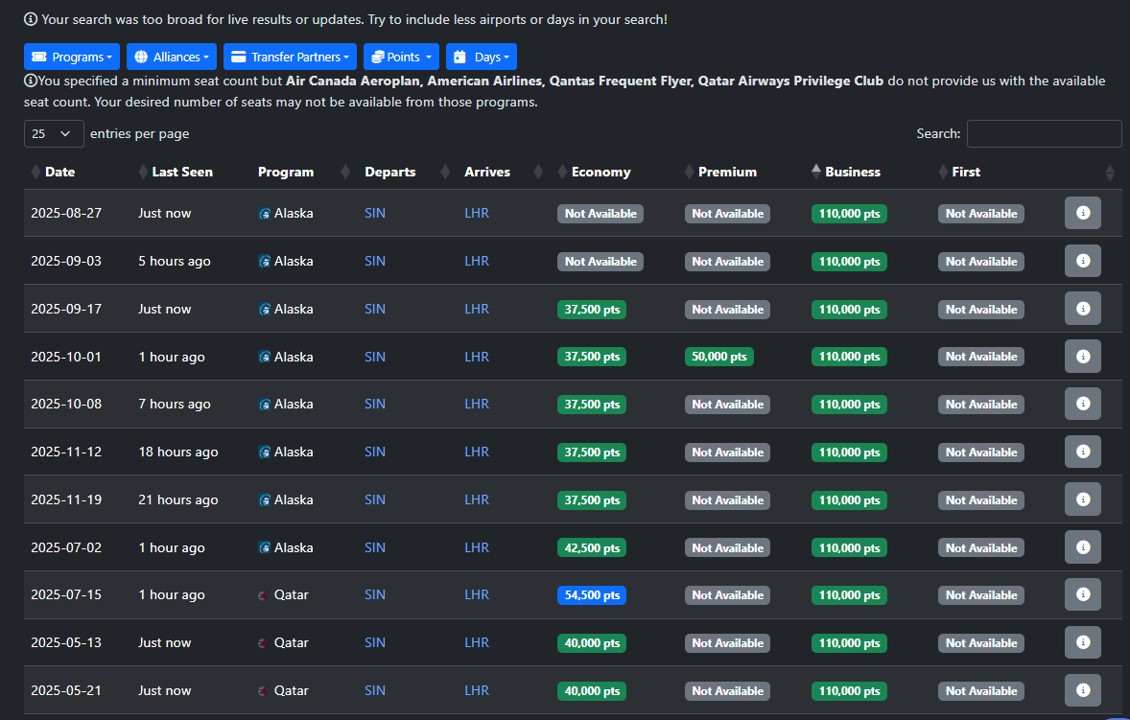This screenshot has width=1130, height=720.
Task: Select 110,000 pts Business on 2025-10-08
Action: [849, 404]
